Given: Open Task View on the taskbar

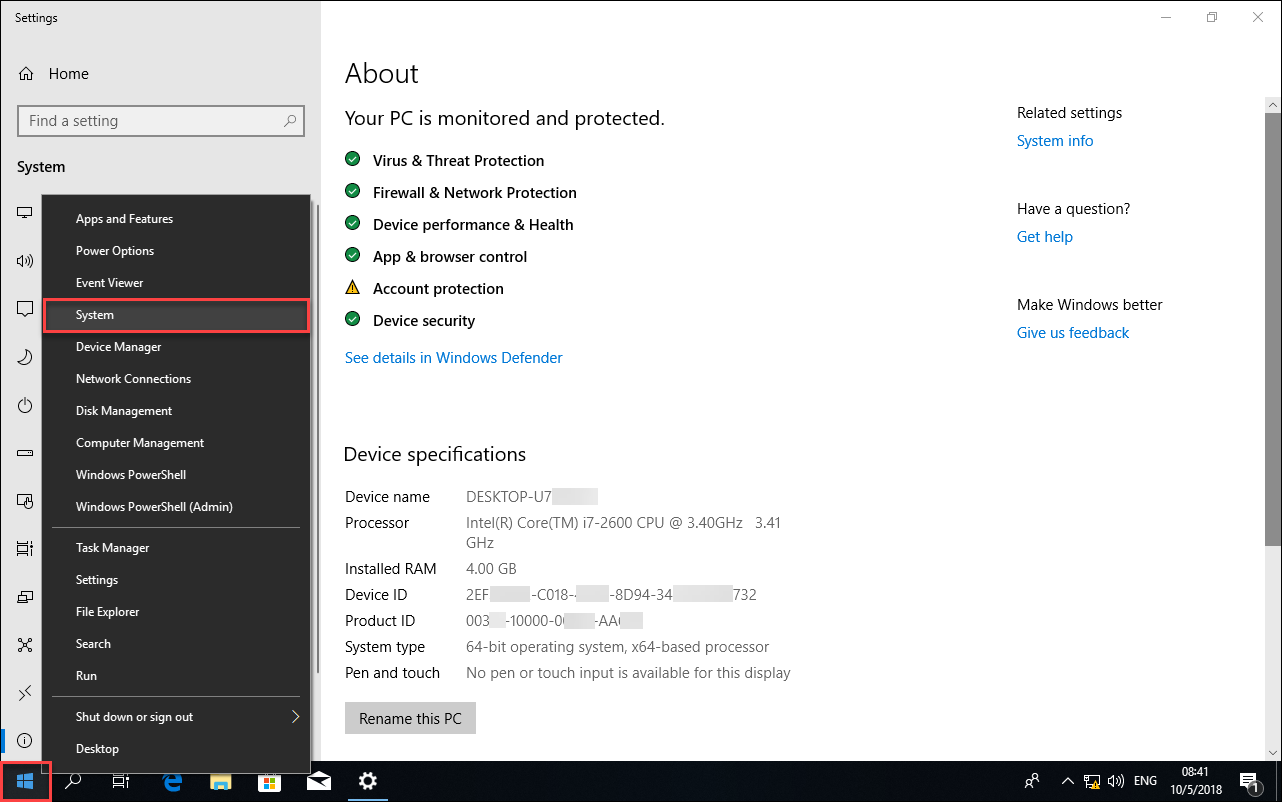Looking at the screenshot, I should (121, 781).
